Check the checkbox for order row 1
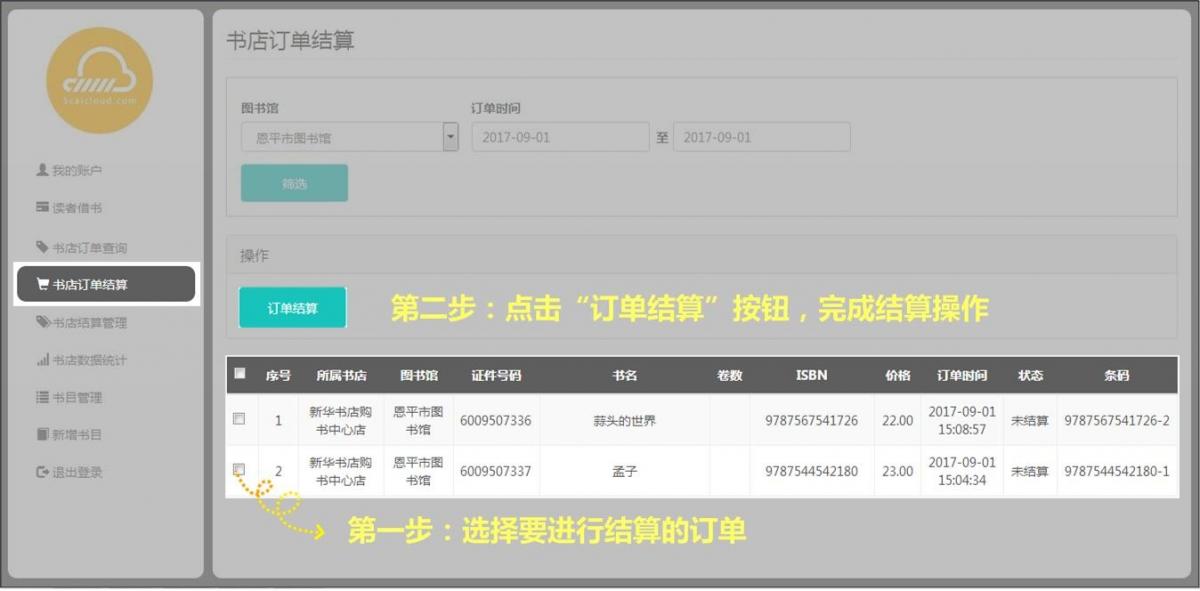Image resolution: width=1200 pixels, height=591 pixels. pos(239,419)
